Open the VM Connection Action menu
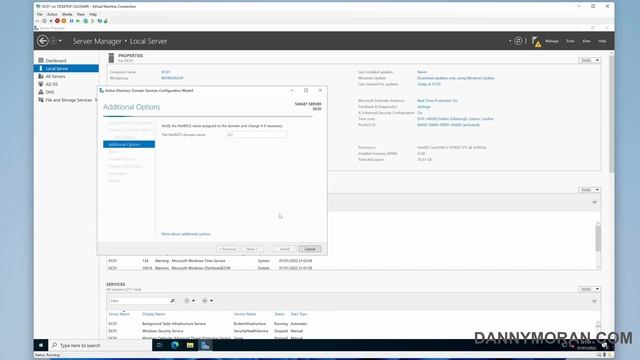This screenshot has height=360, width=640. tap(52, 14)
